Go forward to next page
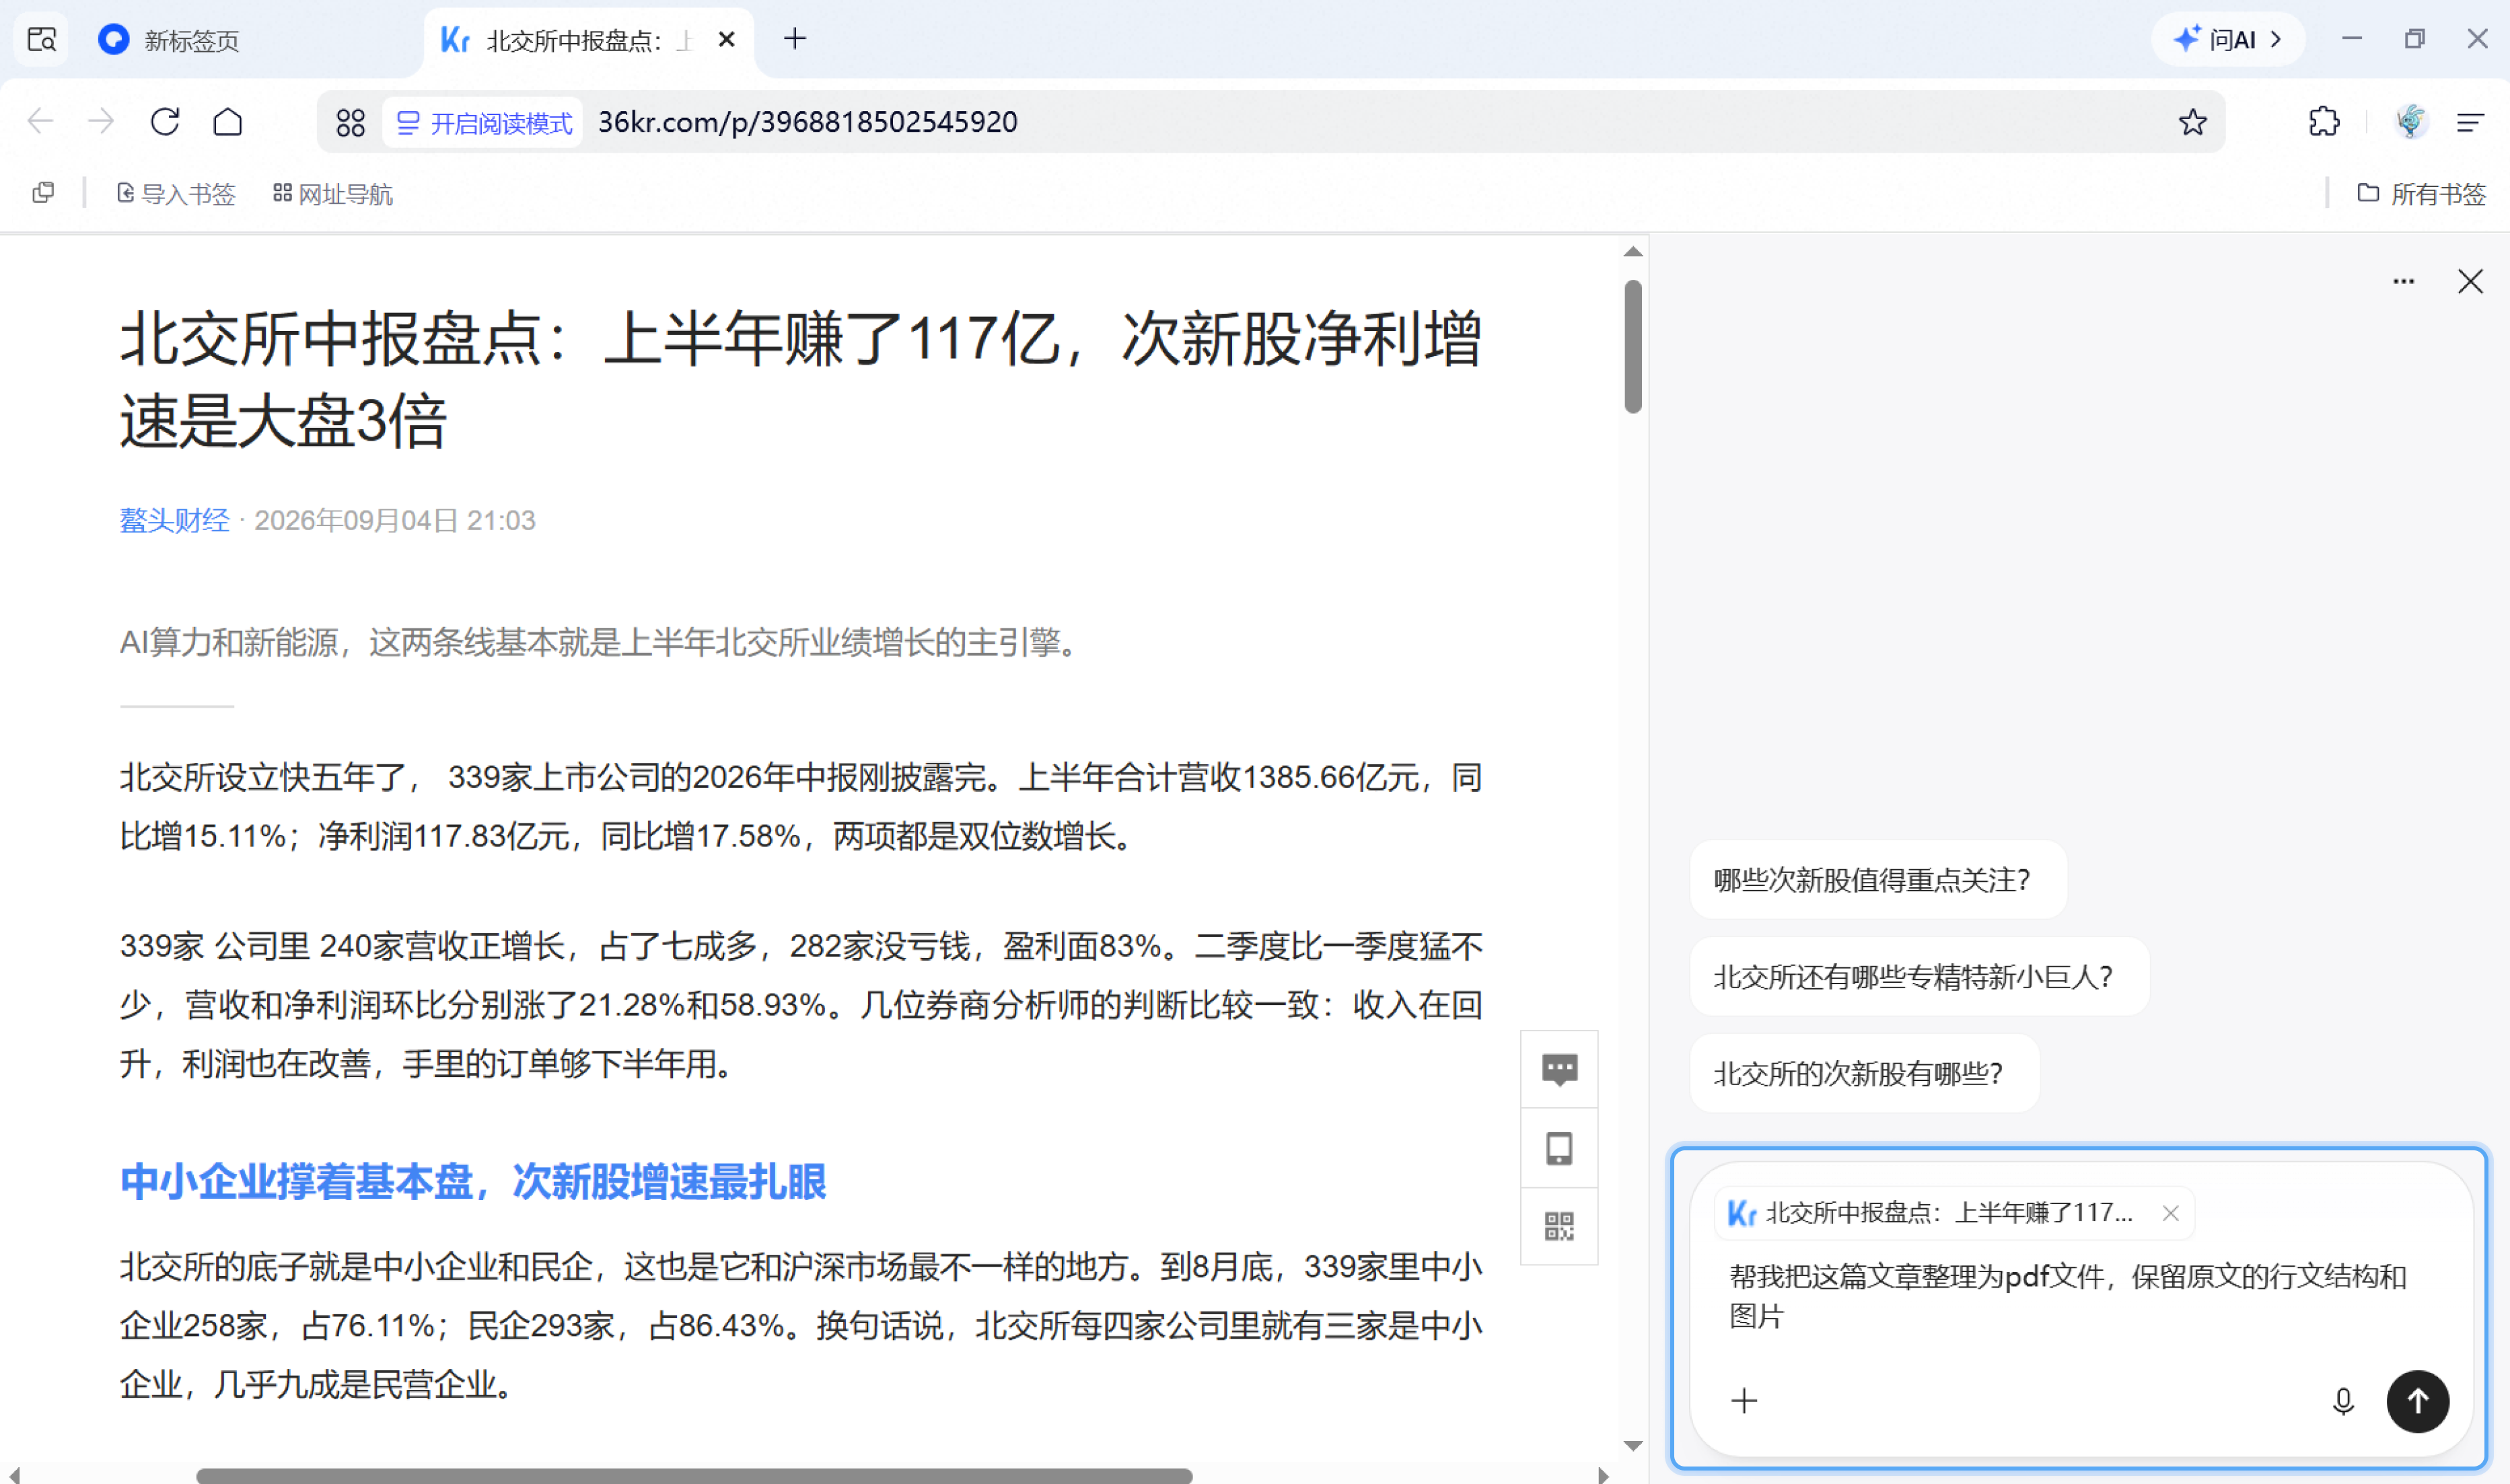The width and height of the screenshot is (2510, 1484). 101,122
